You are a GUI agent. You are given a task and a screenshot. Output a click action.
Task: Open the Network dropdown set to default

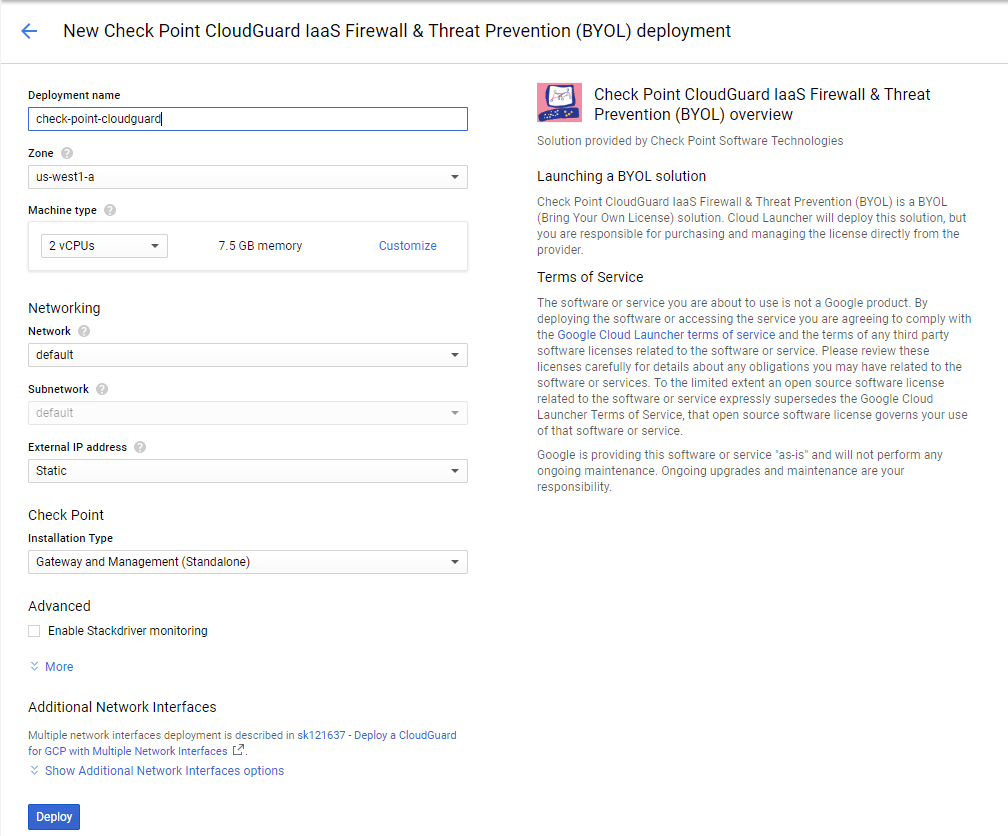[247, 355]
